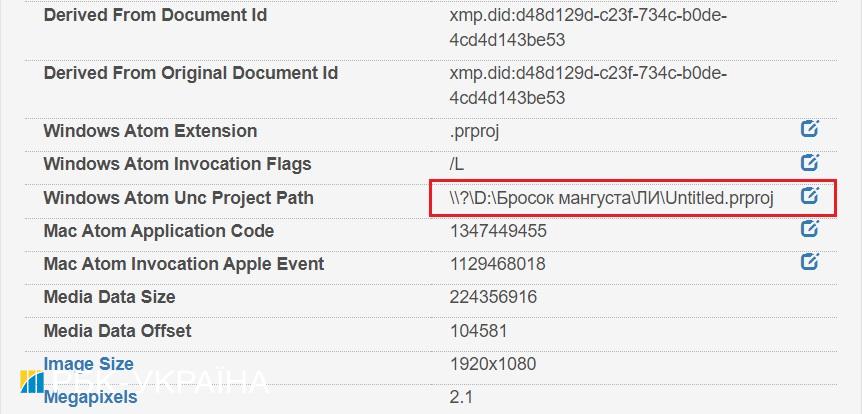Click the 2.1 megapixels value
This screenshot has height=414, width=863.
[x=461, y=397]
